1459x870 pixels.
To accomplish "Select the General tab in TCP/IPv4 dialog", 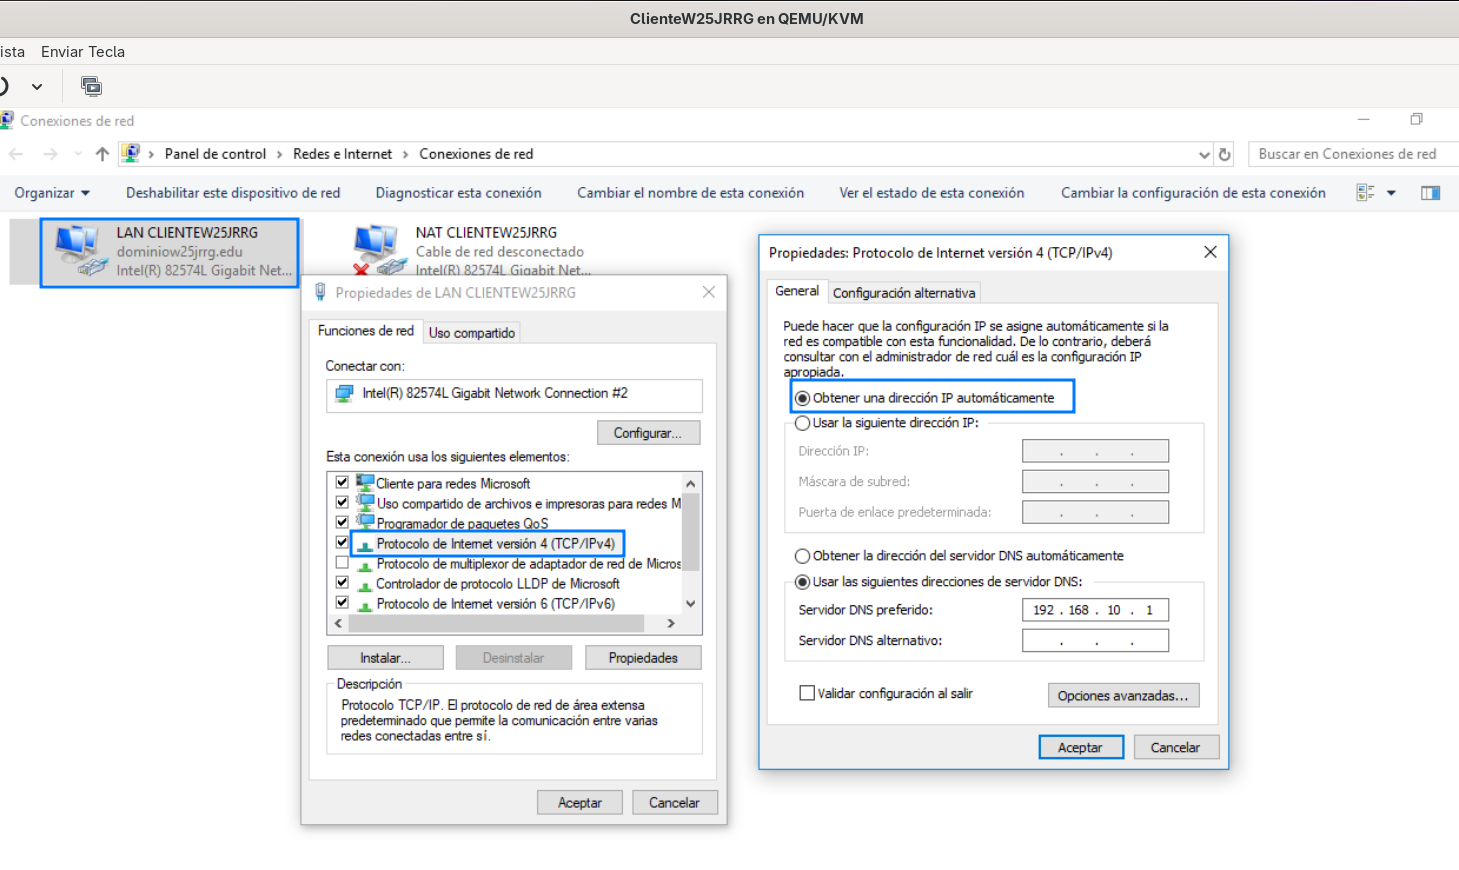I will [797, 291].
